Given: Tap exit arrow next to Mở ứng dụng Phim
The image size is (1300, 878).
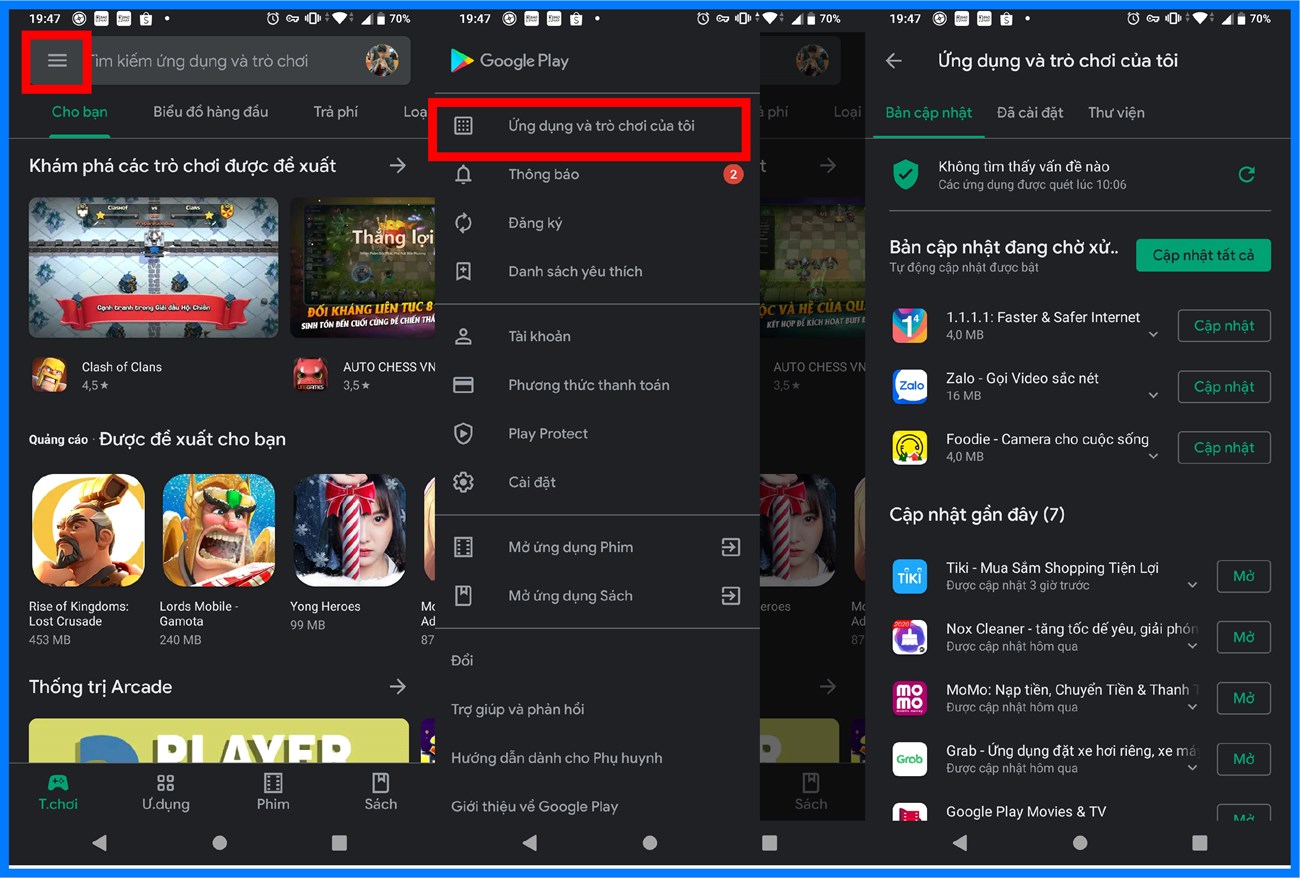Looking at the screenshot, I should point(731,547).
